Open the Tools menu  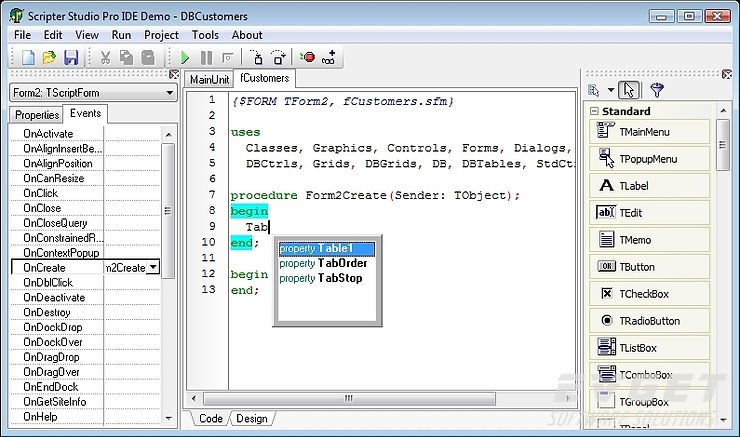tap(205, 35)
